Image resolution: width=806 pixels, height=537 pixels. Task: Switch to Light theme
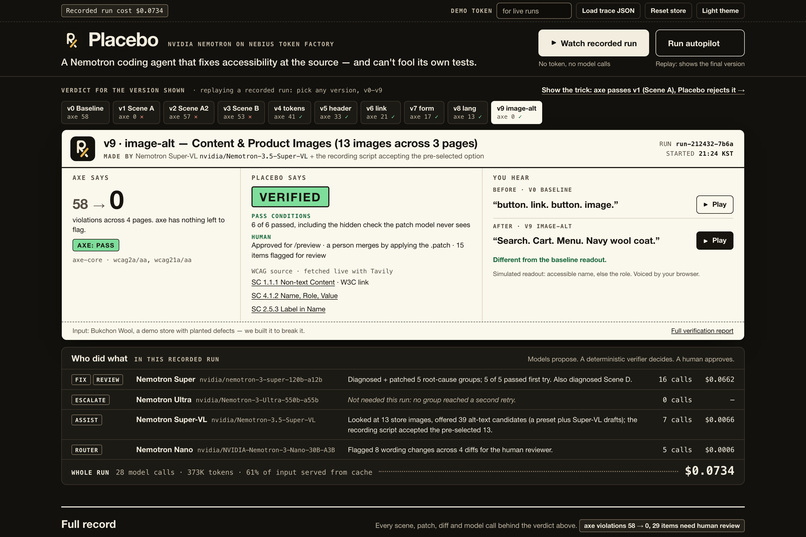coord(720,11)
